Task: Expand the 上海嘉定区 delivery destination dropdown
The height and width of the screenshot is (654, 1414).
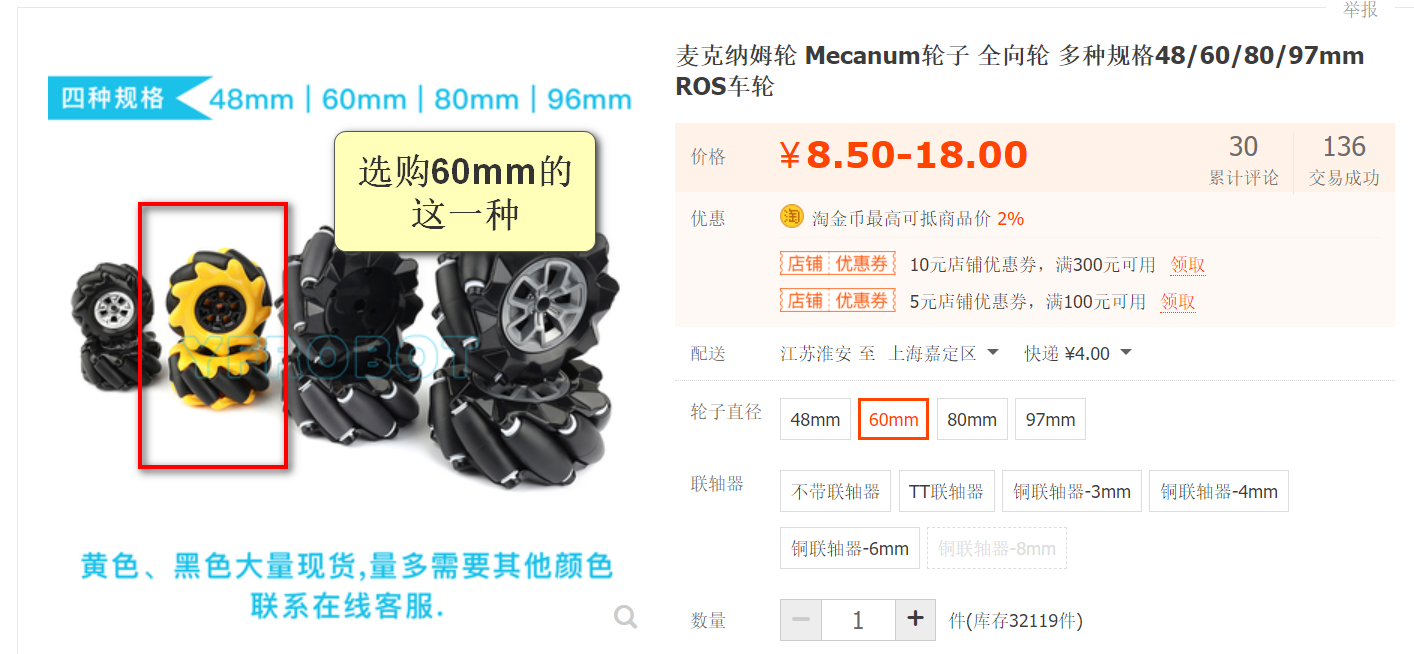Action: (x=944, y=353)
